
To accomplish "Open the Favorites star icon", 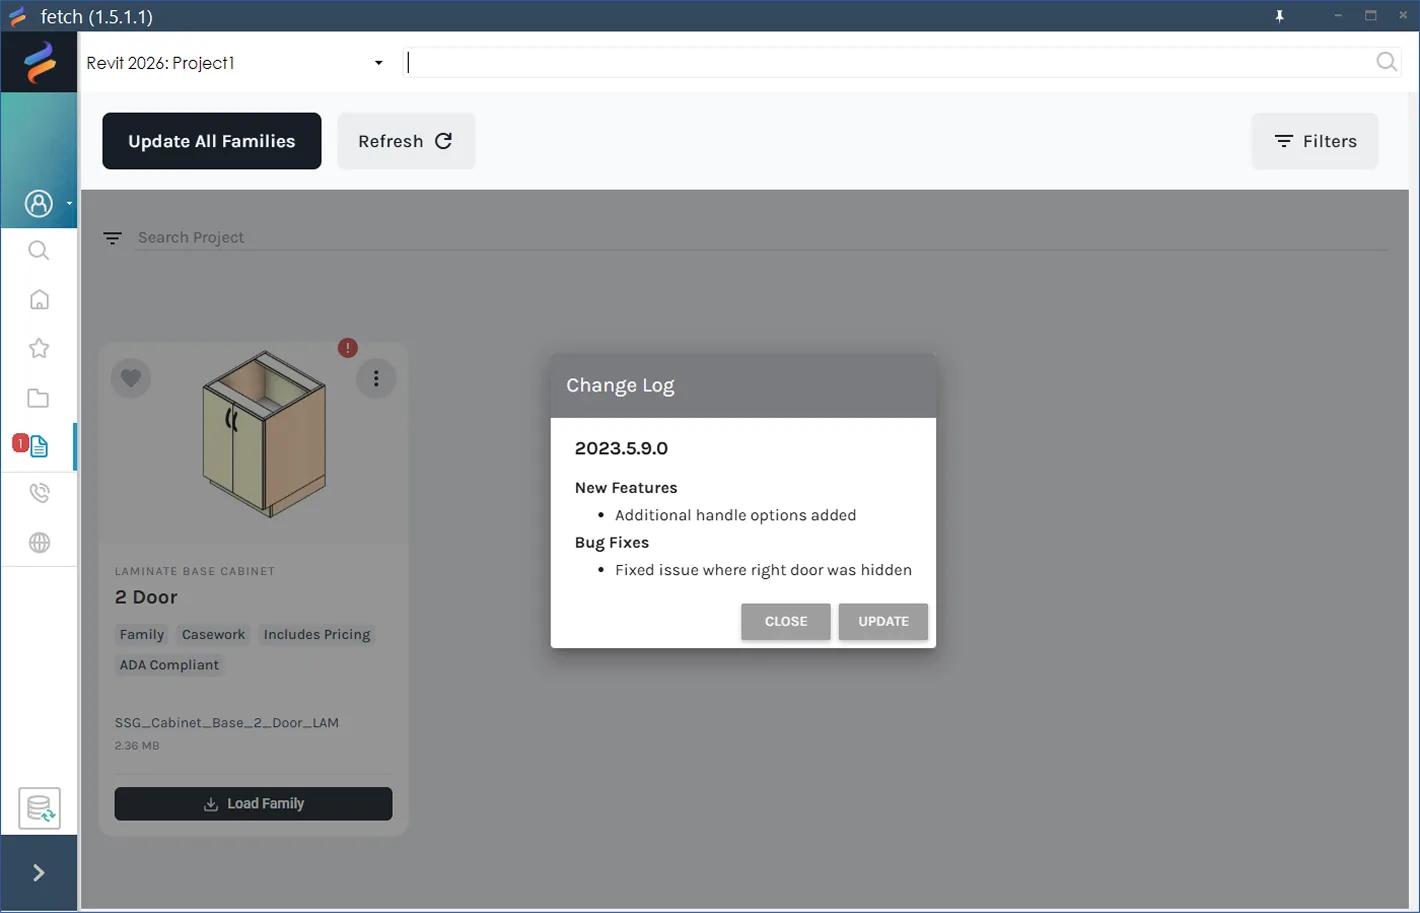I will click(39, 348).
